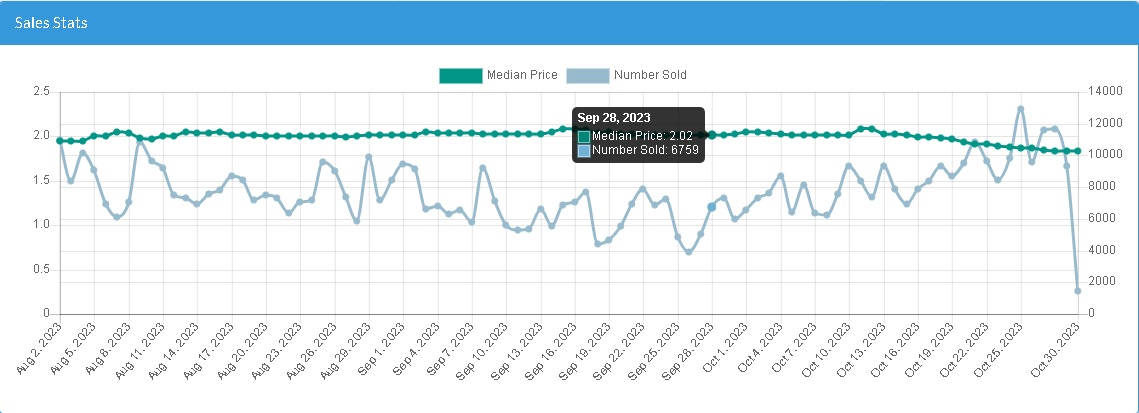The height and width of the screenshot is (413, 1139).
Task: Select the highlighted Median Price point under tooltip
Action: coord(711,134)
